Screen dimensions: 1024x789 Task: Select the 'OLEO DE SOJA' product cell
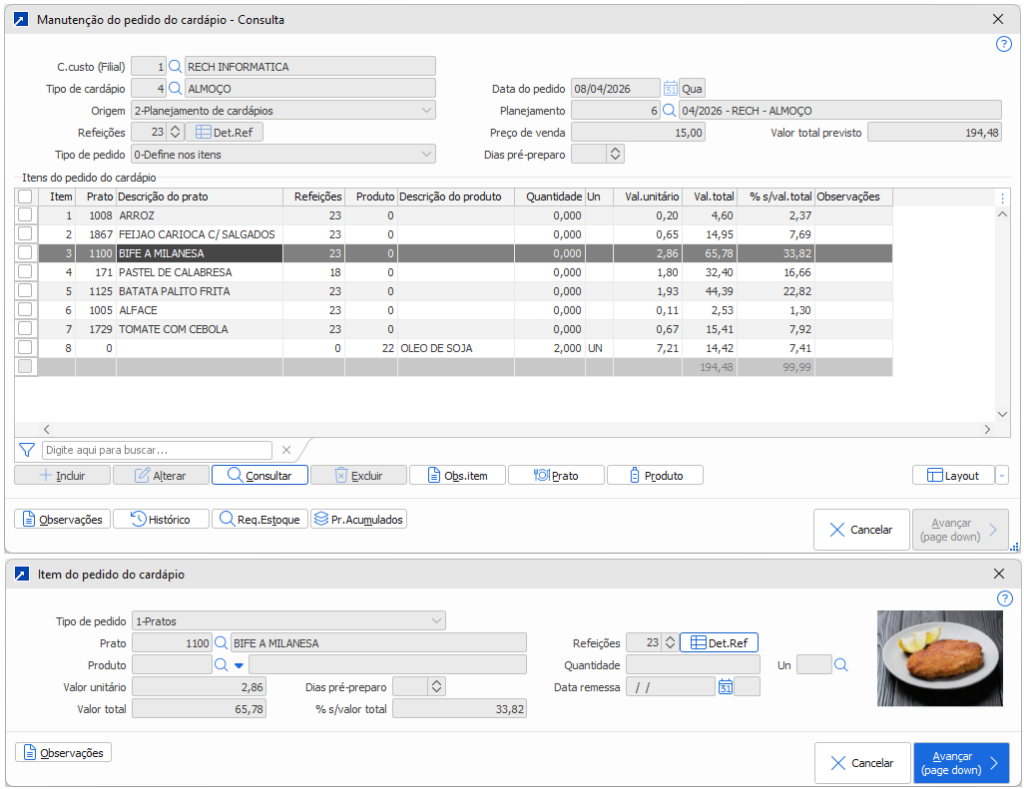pyautogui.click(x=456, y=348)
